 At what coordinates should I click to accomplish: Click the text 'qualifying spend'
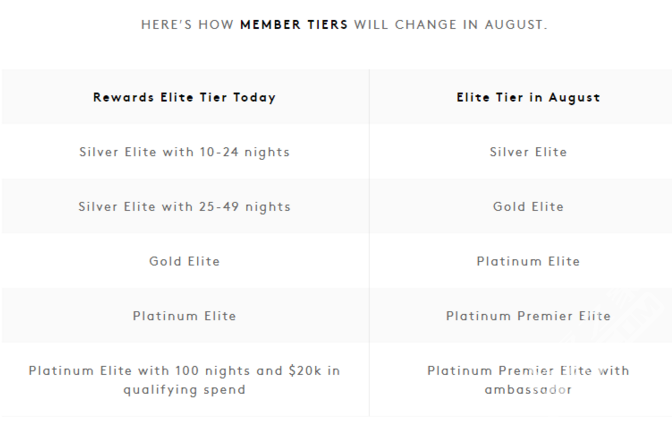click(x=185, y=390)
